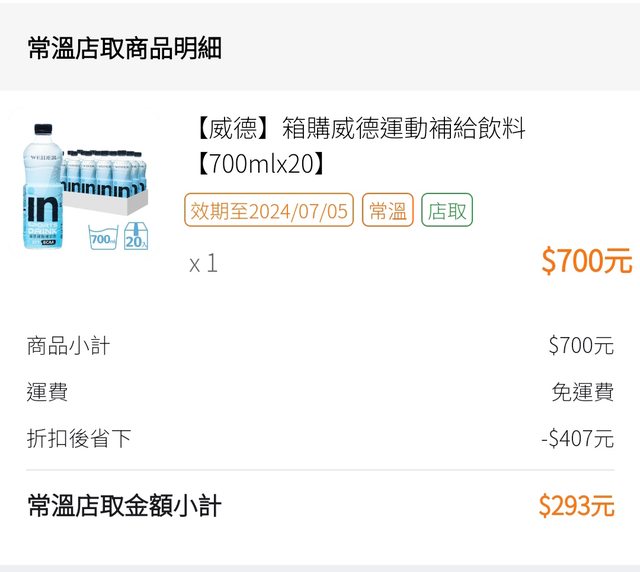Screen dimensions: 640x572
Task: Click the orange $700元 item price
Action: (586, 261)
